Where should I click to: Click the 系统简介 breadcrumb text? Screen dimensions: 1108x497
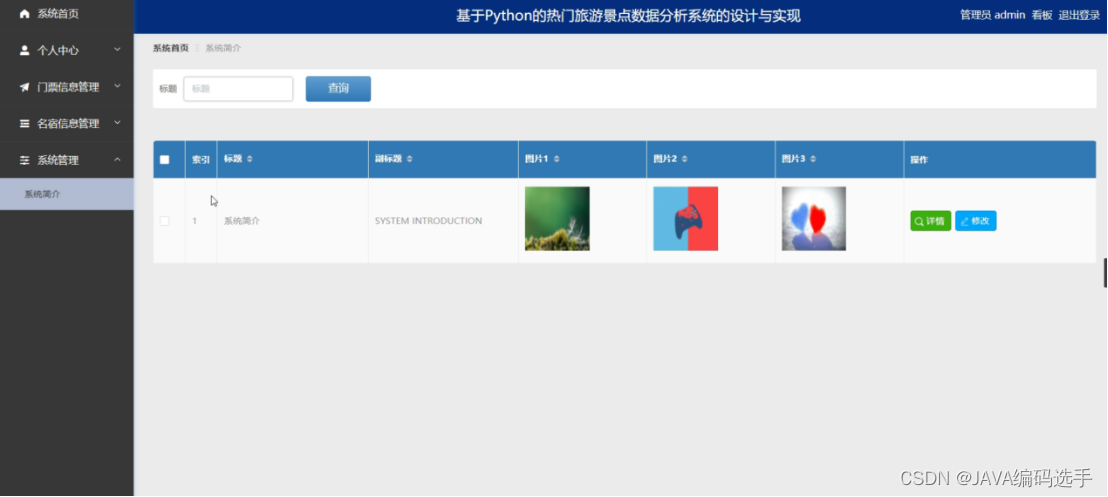223,48
